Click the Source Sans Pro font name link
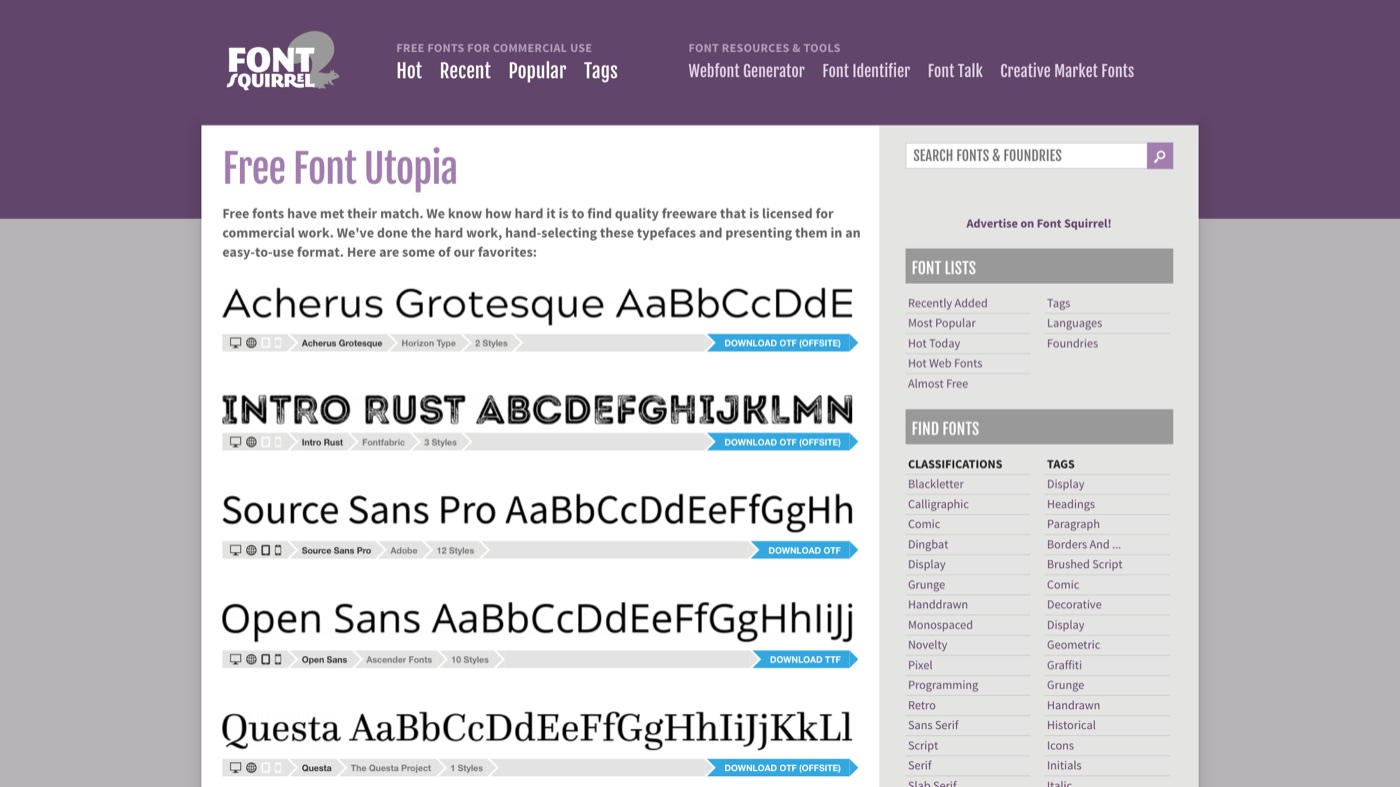 tap(336, 550)
